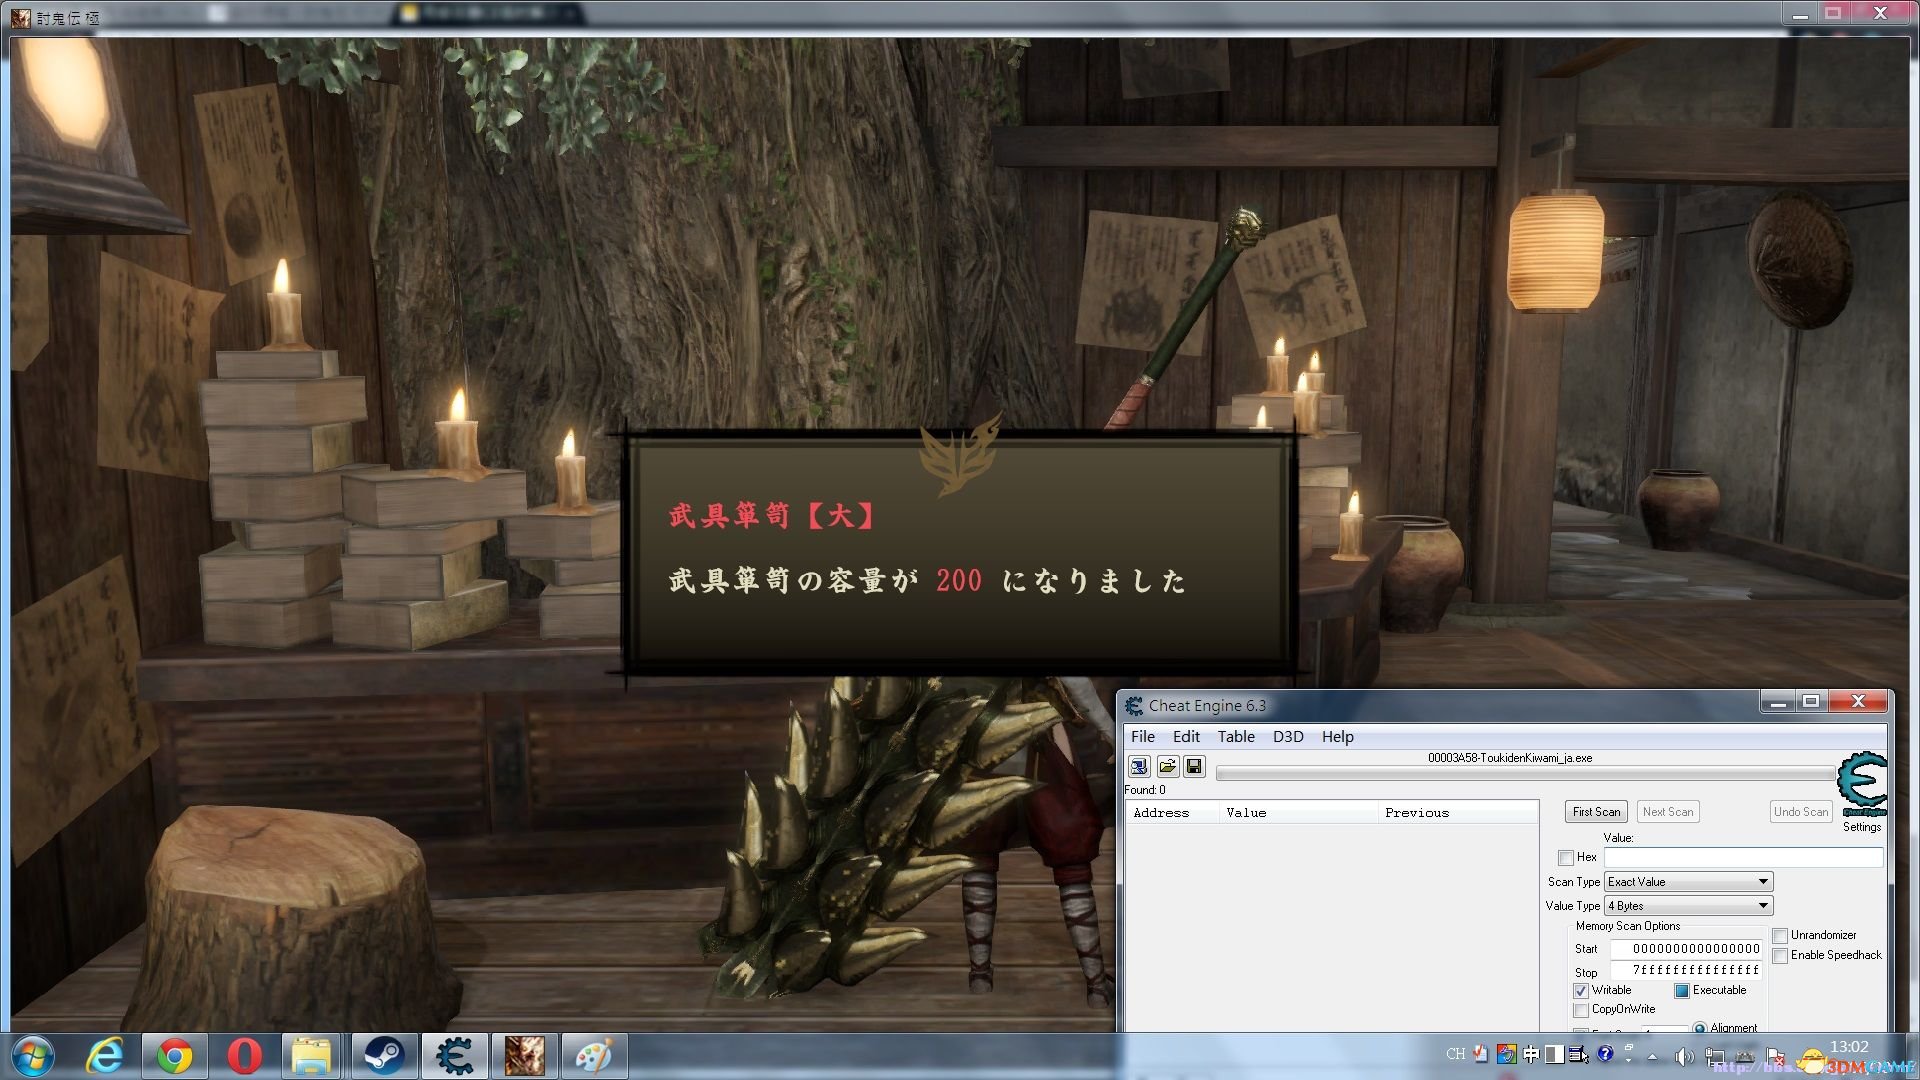Click the Previous column header
This screenshot has height=1080, width=1920.
click(1458, 813)
